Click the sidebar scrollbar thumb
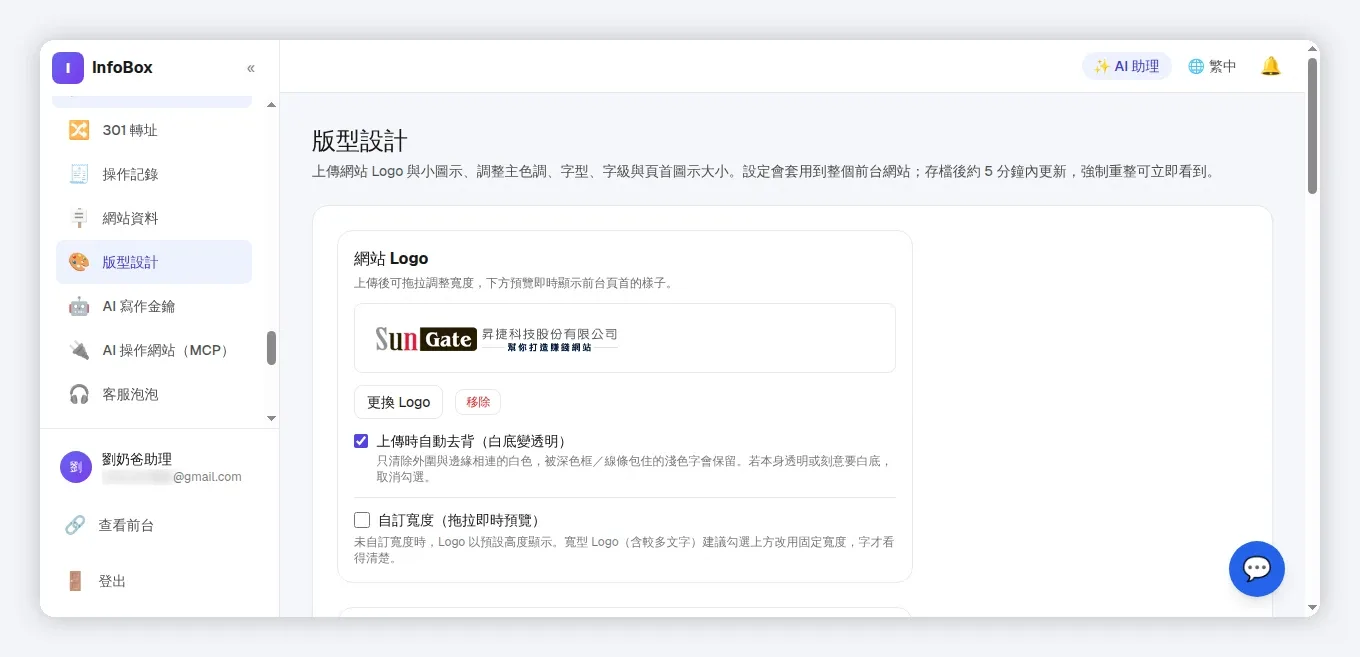The image size is (1360, 657). 271,348
